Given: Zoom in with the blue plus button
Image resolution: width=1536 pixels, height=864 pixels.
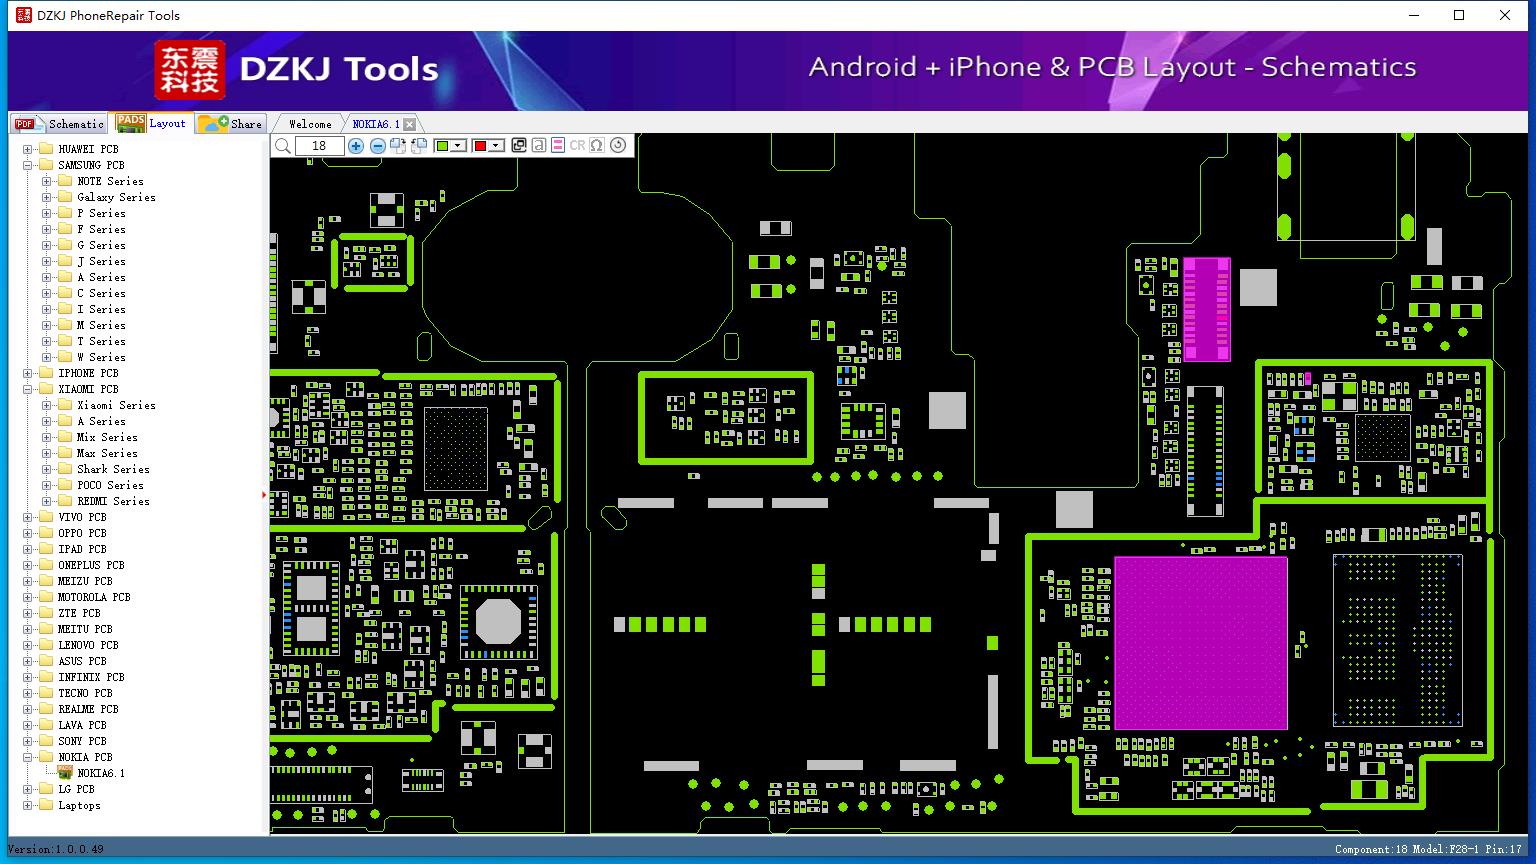Looking at the screenshot, I should [x=356, y=146].
